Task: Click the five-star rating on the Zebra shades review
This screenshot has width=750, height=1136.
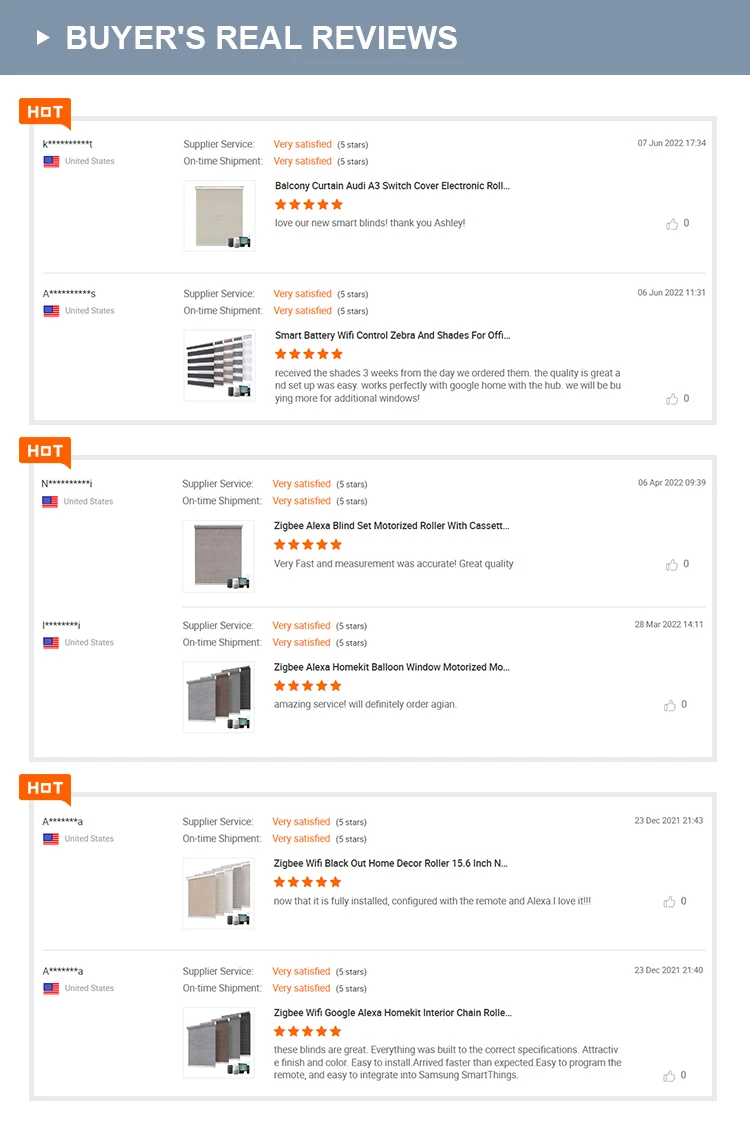Action: coord(308,354)
